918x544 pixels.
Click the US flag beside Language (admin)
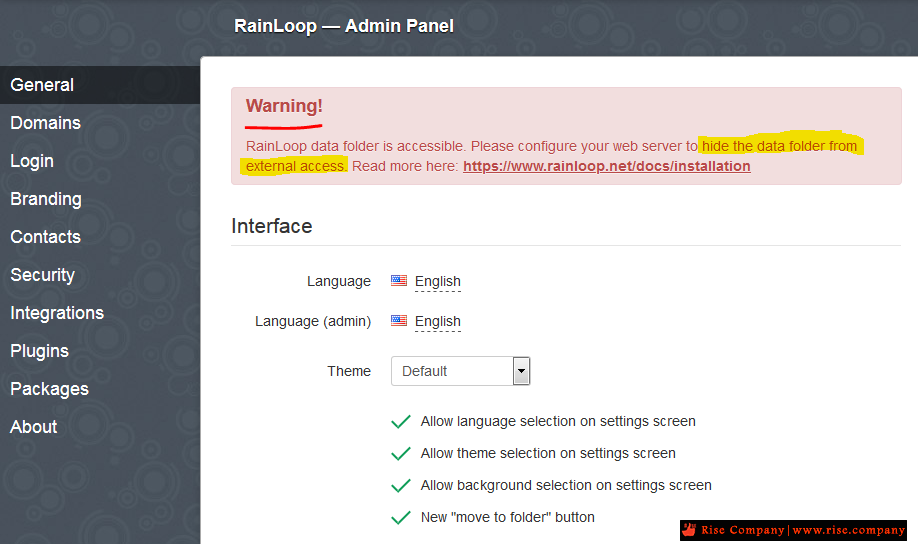click(x=399, y=320)
